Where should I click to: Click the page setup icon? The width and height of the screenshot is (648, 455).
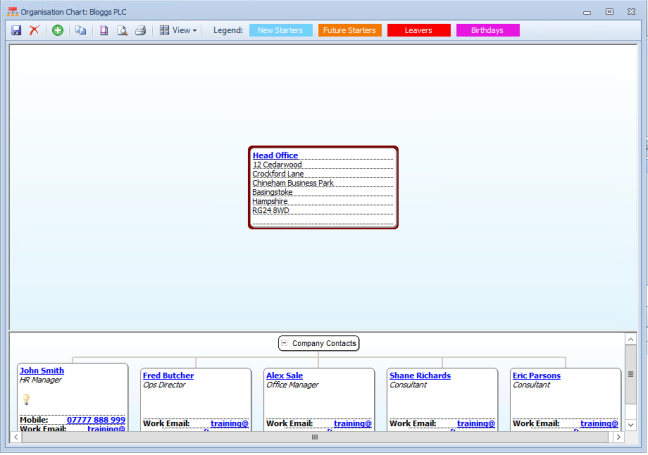coord(104,30)
